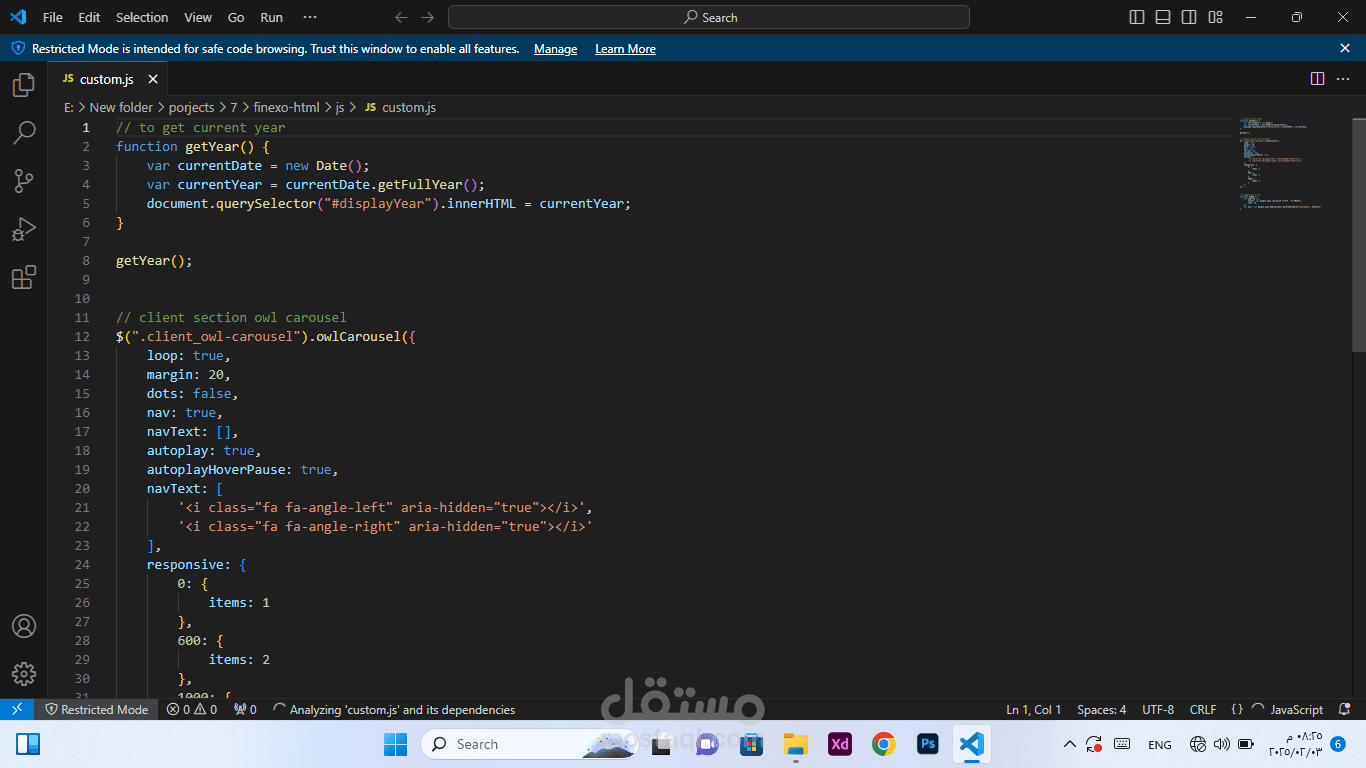This screenshot has height=768, width=1366.
Task: Open the Extensions view
Action: coord(24,277)
